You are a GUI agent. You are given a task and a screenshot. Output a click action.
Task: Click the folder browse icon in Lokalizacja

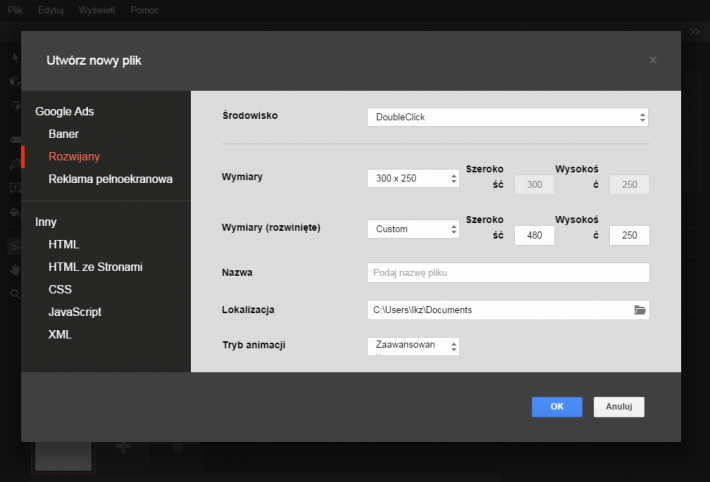[640, 310]
